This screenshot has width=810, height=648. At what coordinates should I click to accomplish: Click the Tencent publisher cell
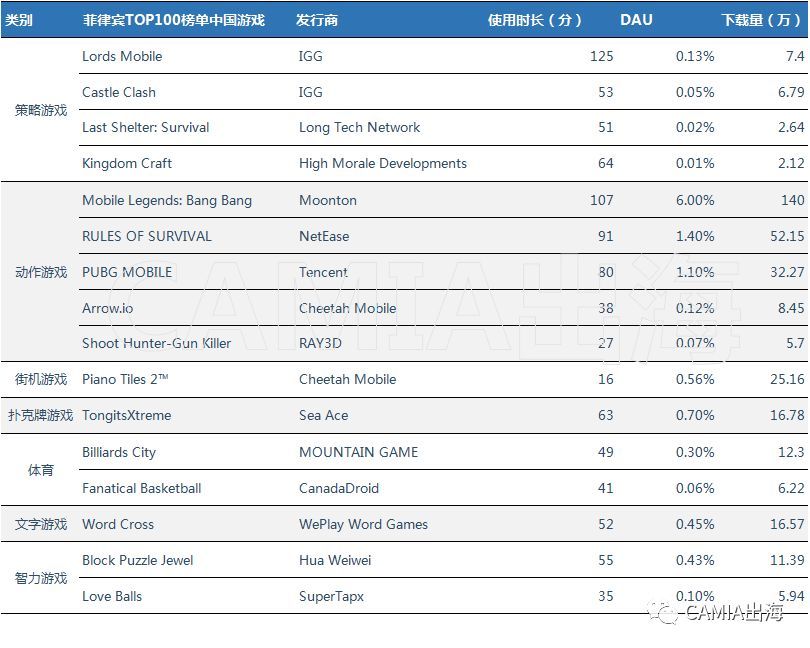[x=323, y=272]
